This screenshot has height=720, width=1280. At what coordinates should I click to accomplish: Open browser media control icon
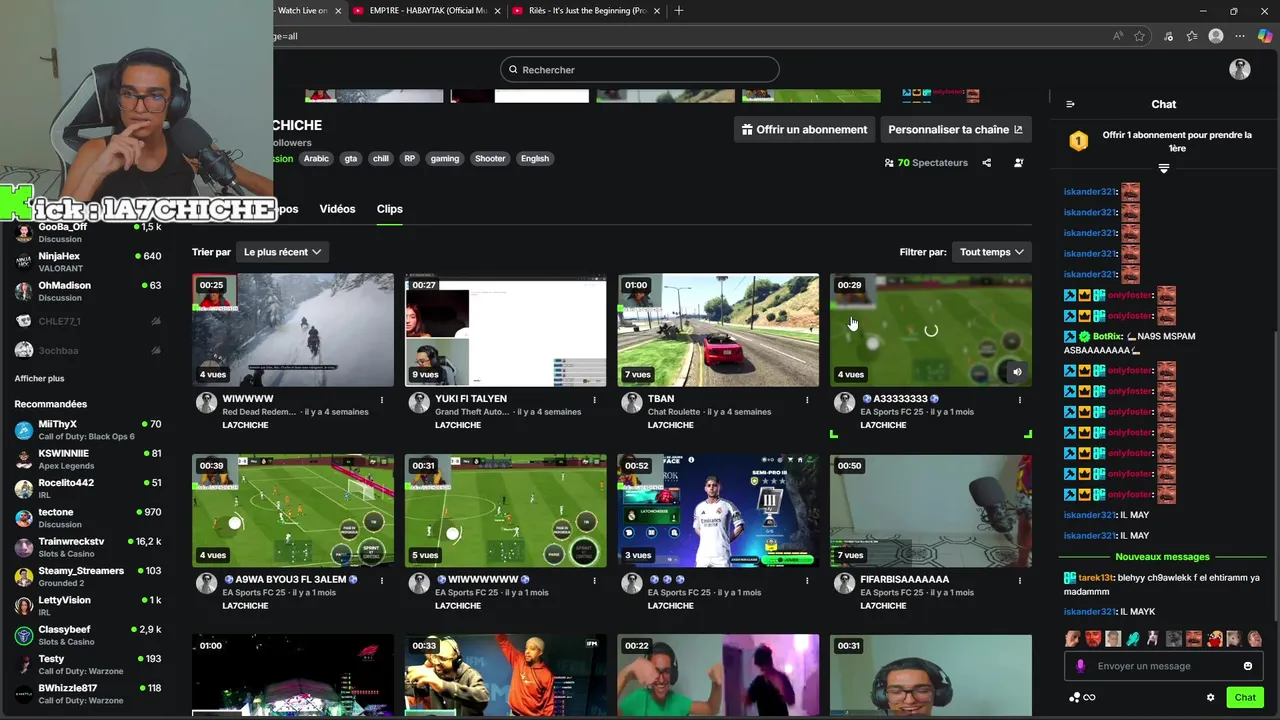point(1168,36)
